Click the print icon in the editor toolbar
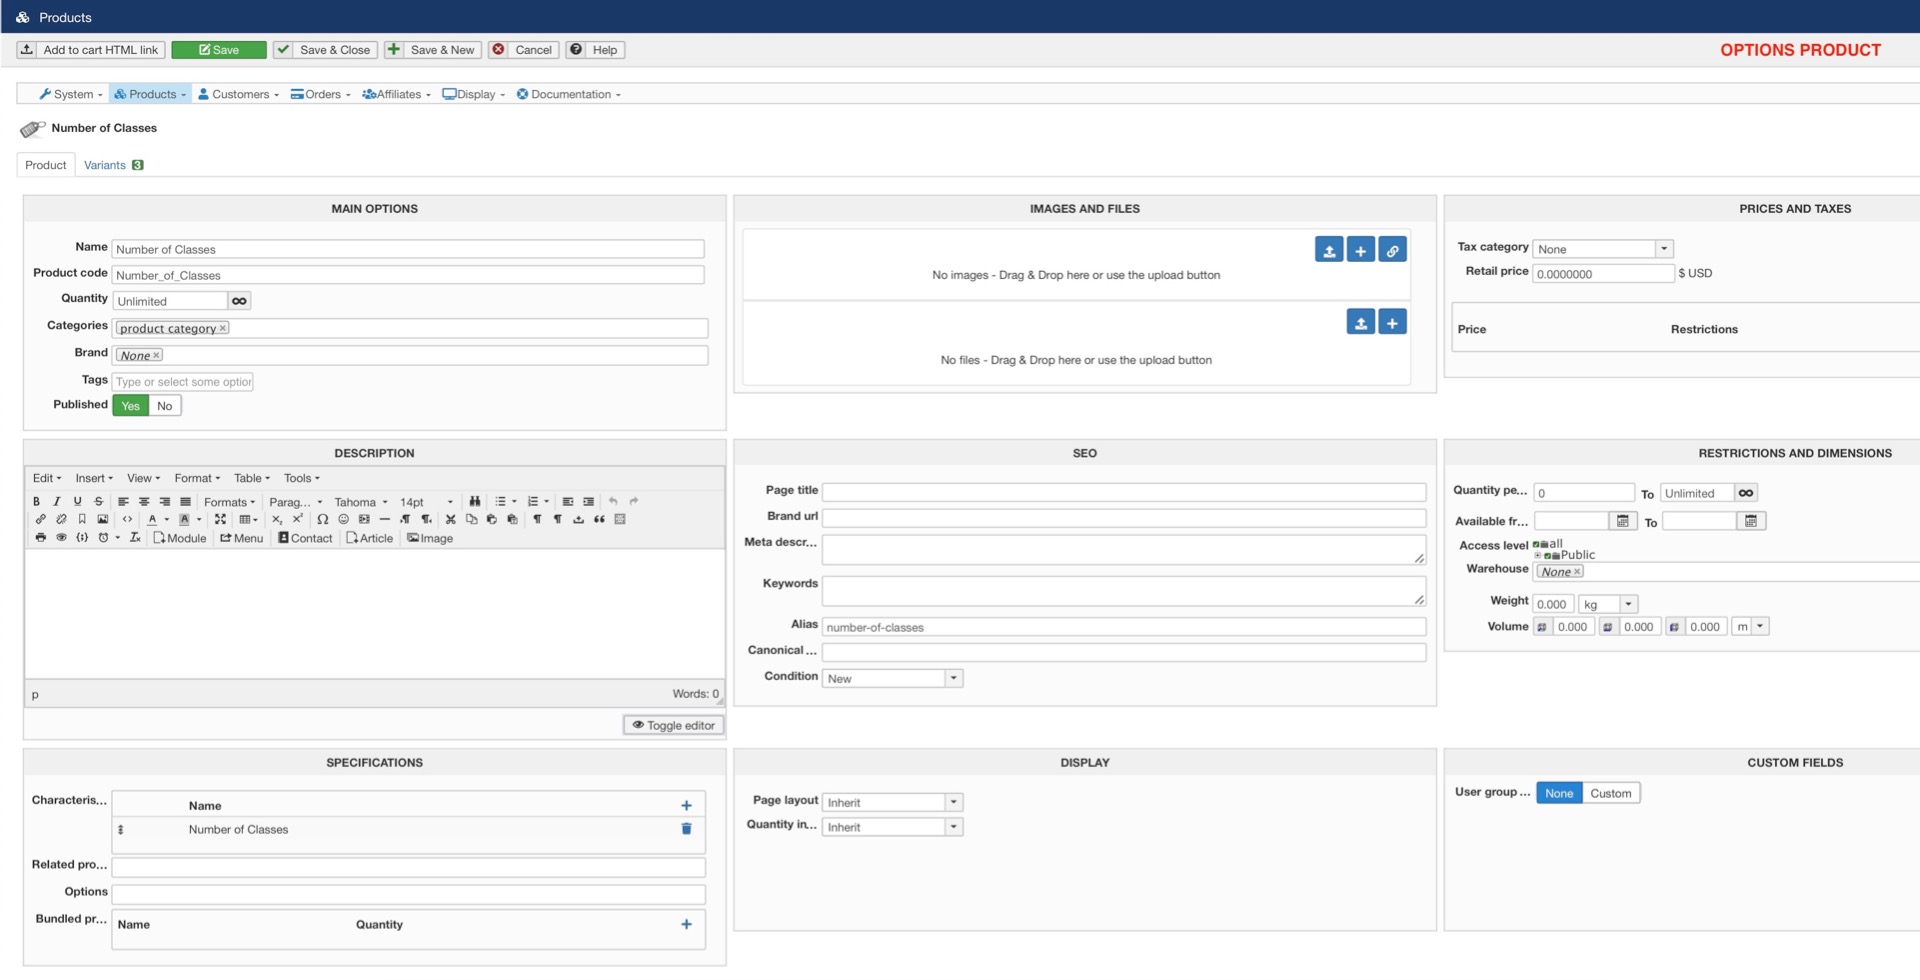The width and height of the screenshot is (1920, 980). tap(40, 538)
